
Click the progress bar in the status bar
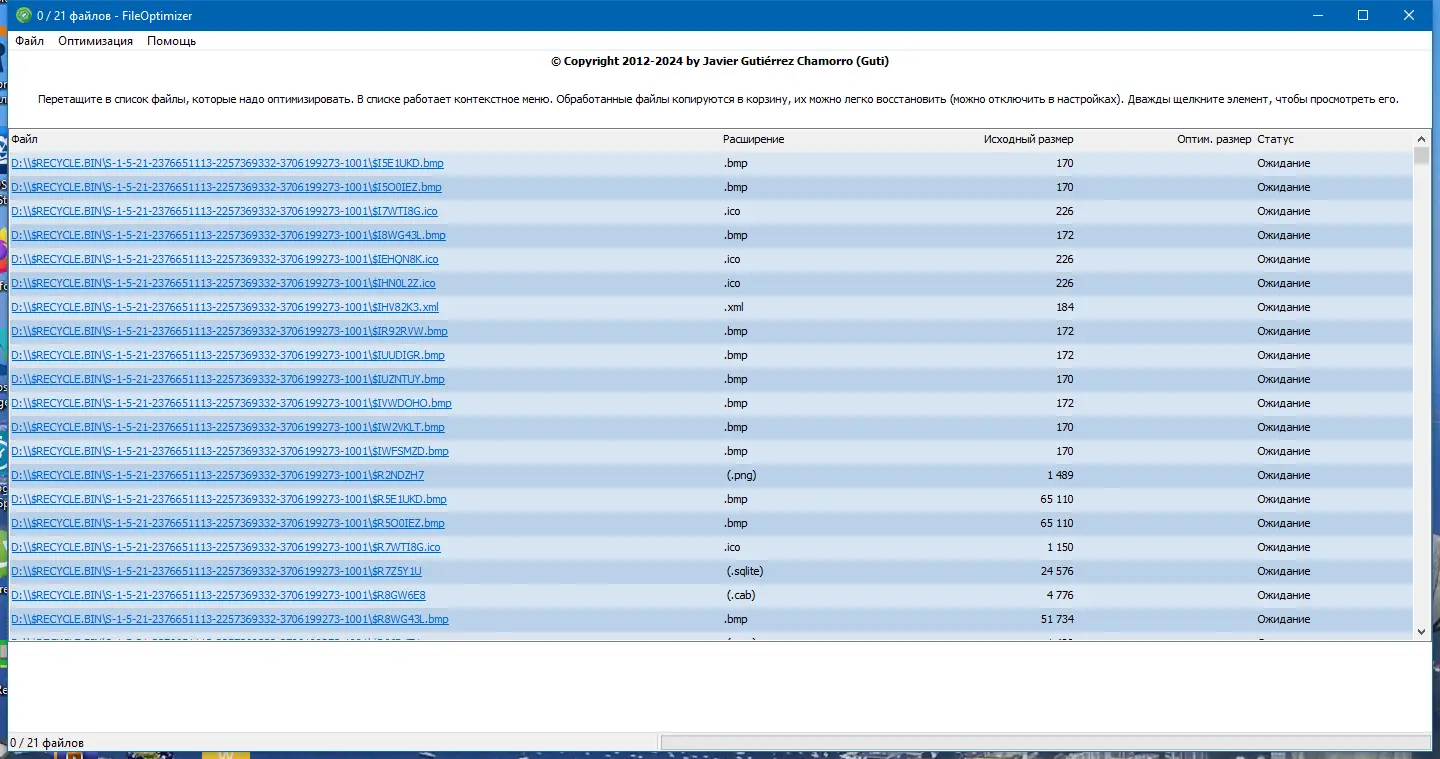click(x=1045, y=742)
